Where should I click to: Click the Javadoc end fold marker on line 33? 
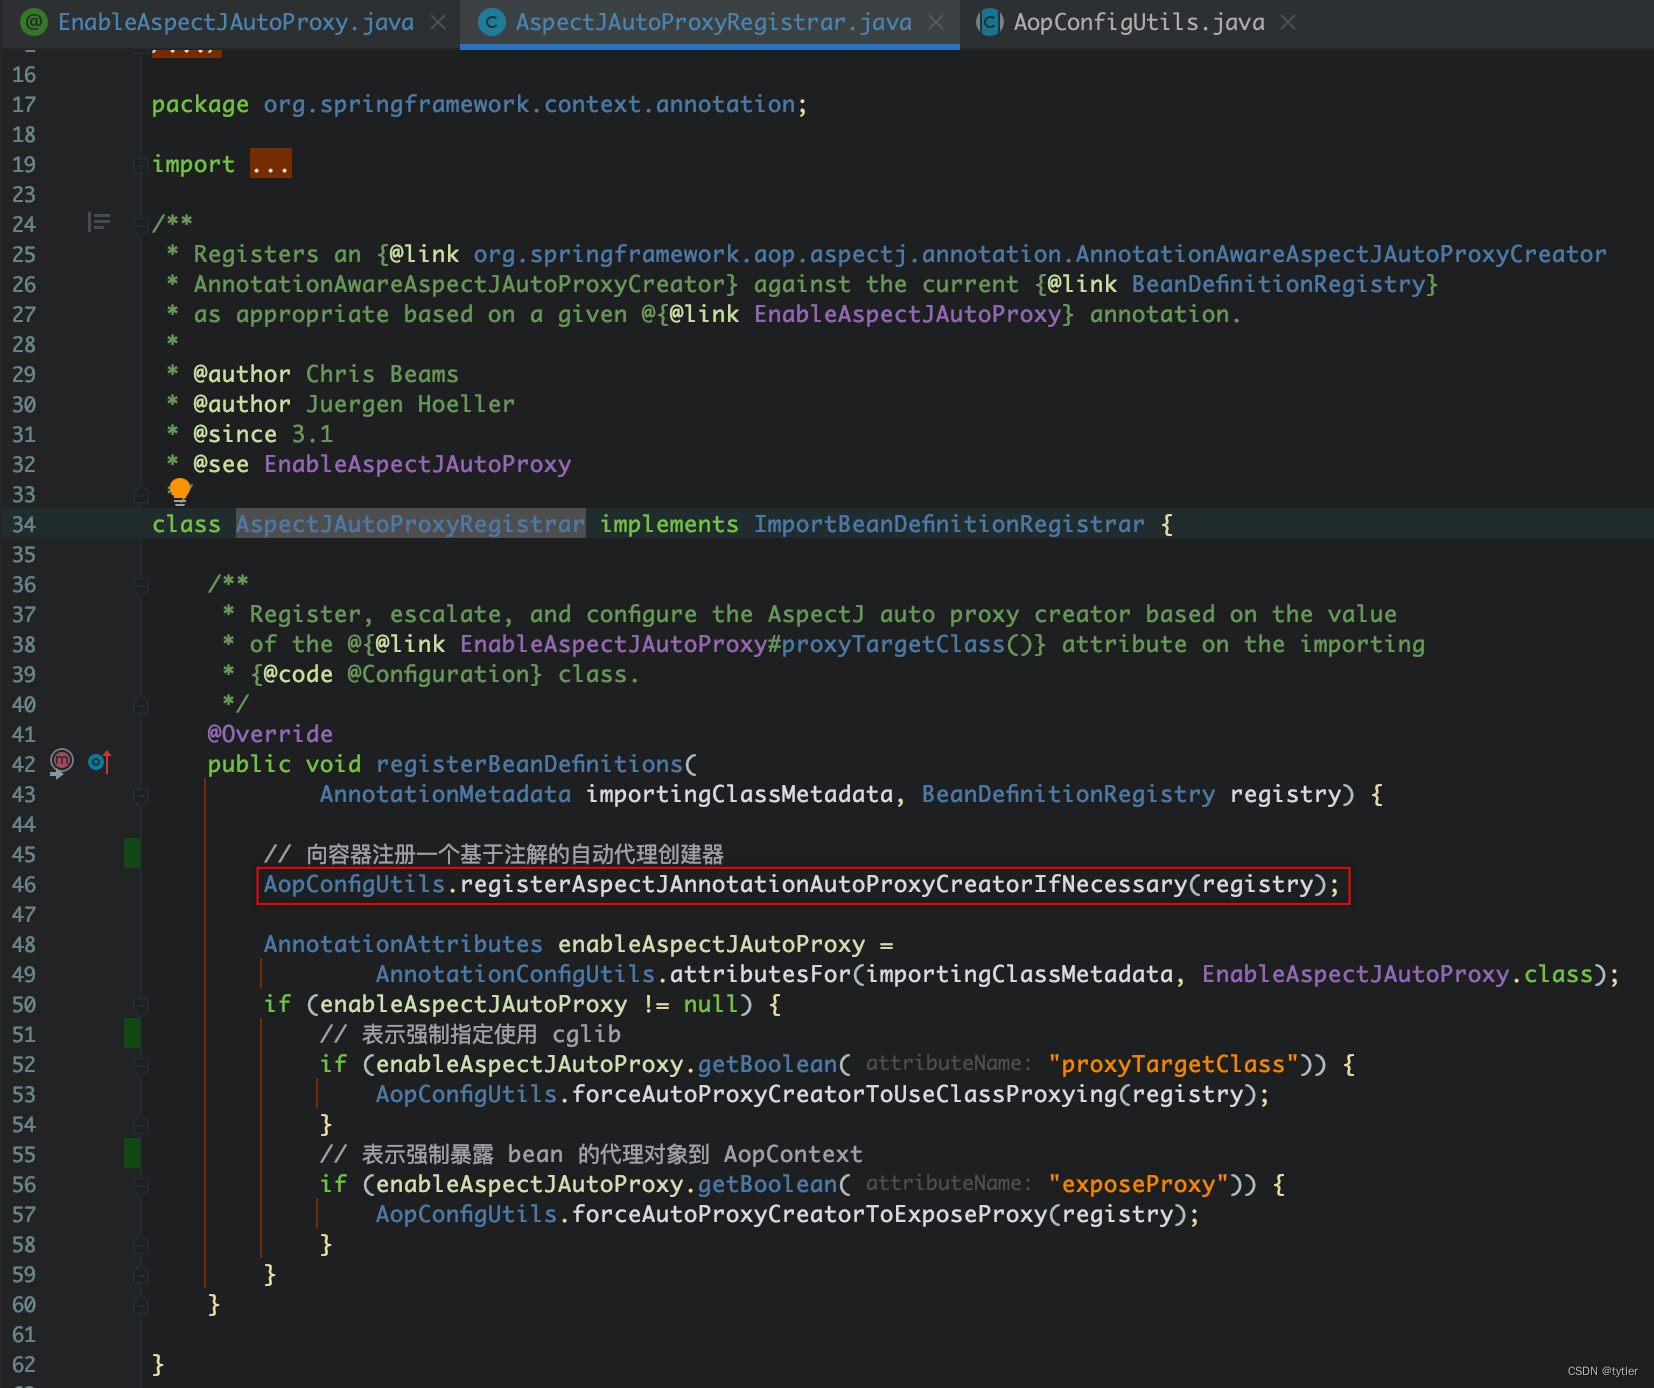click(x=141, y=495)
